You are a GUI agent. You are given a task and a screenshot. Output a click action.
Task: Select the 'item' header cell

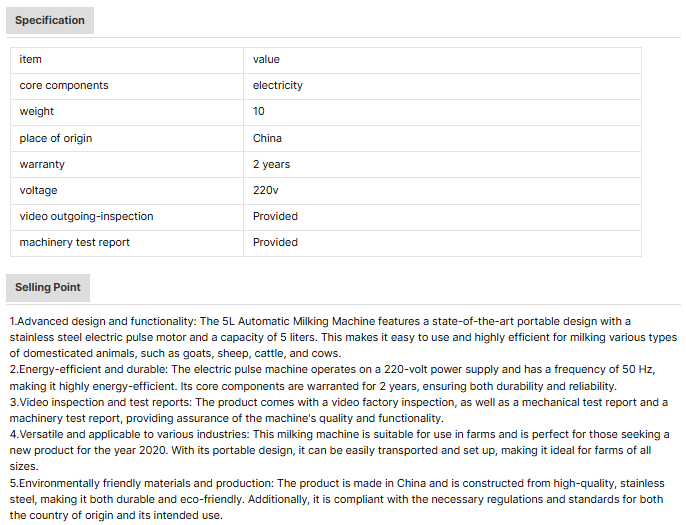[x=31, y=60]
